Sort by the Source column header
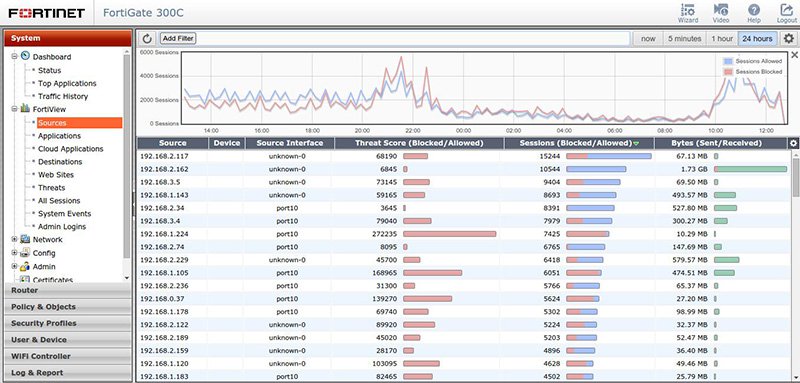Viewport: 800px width, 383px height. click(x=172, y=143)
